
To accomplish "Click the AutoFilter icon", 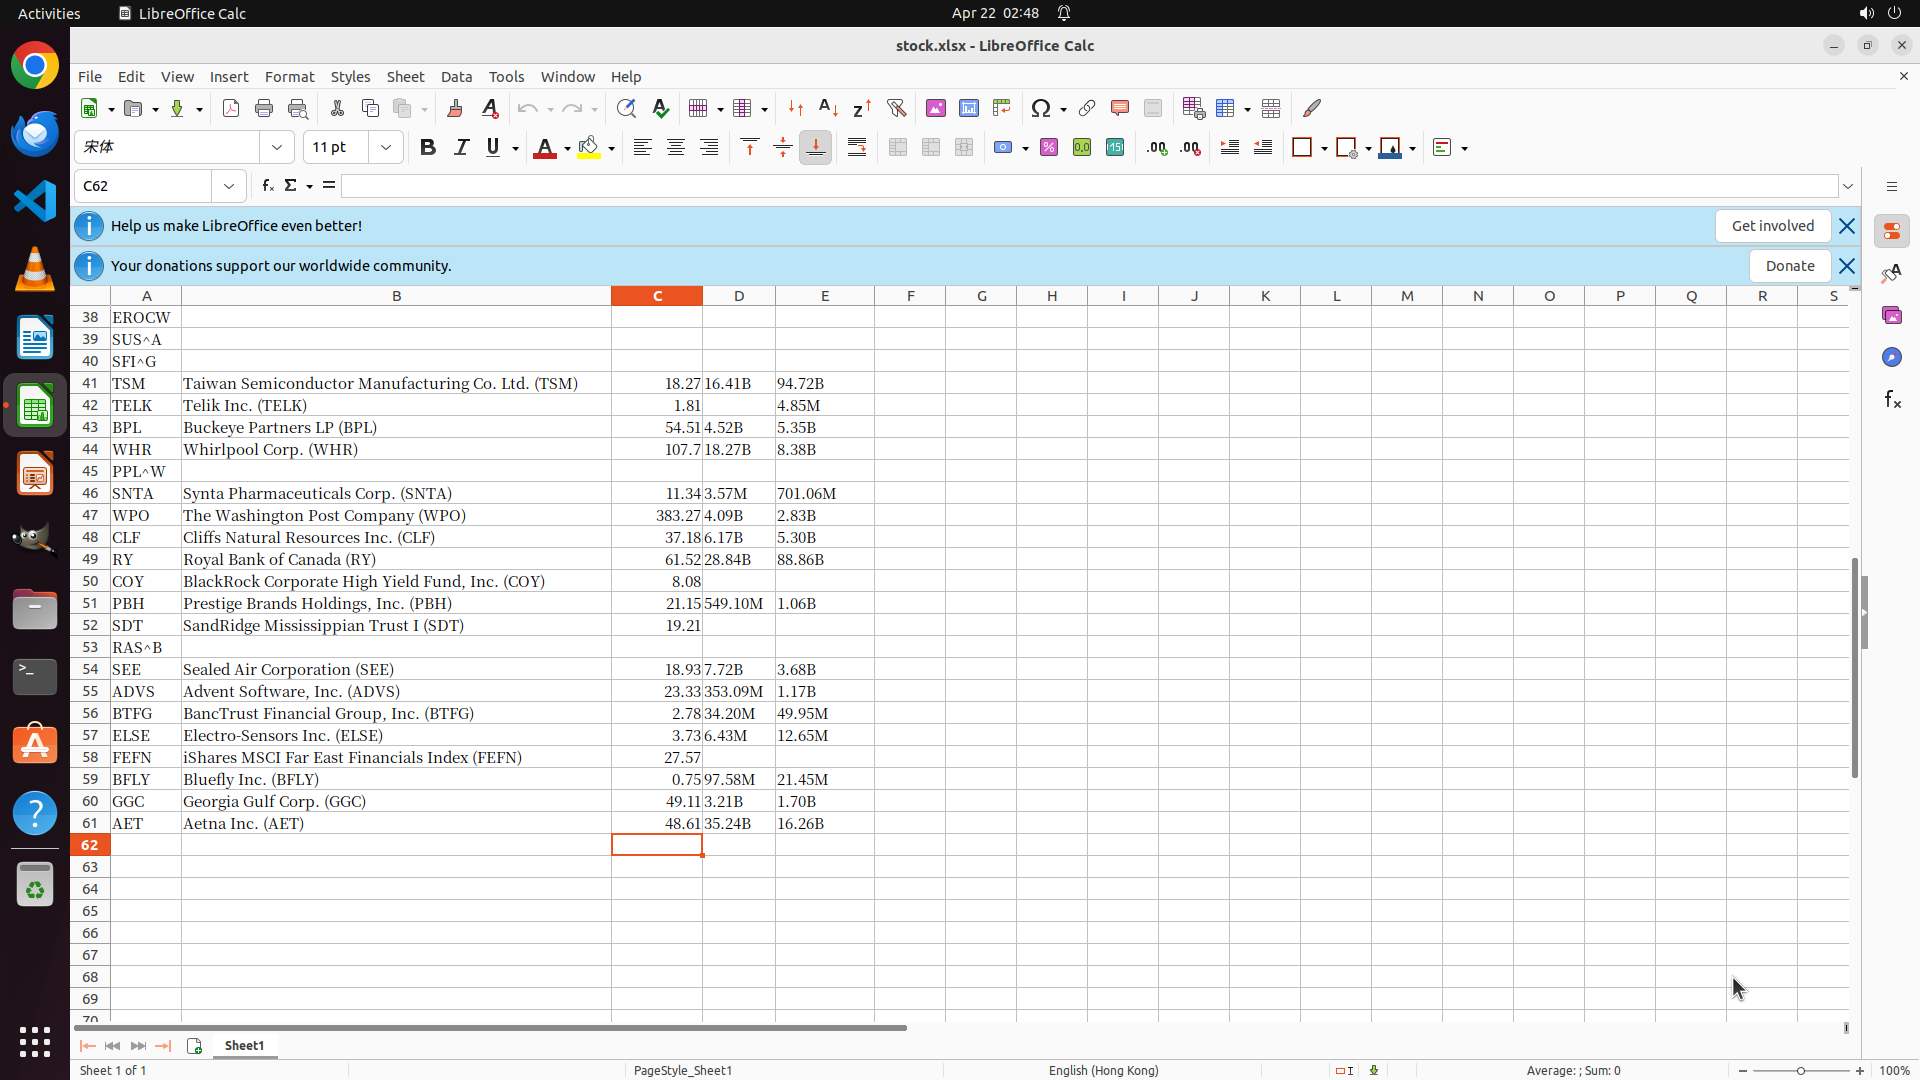I will point(896,108).
